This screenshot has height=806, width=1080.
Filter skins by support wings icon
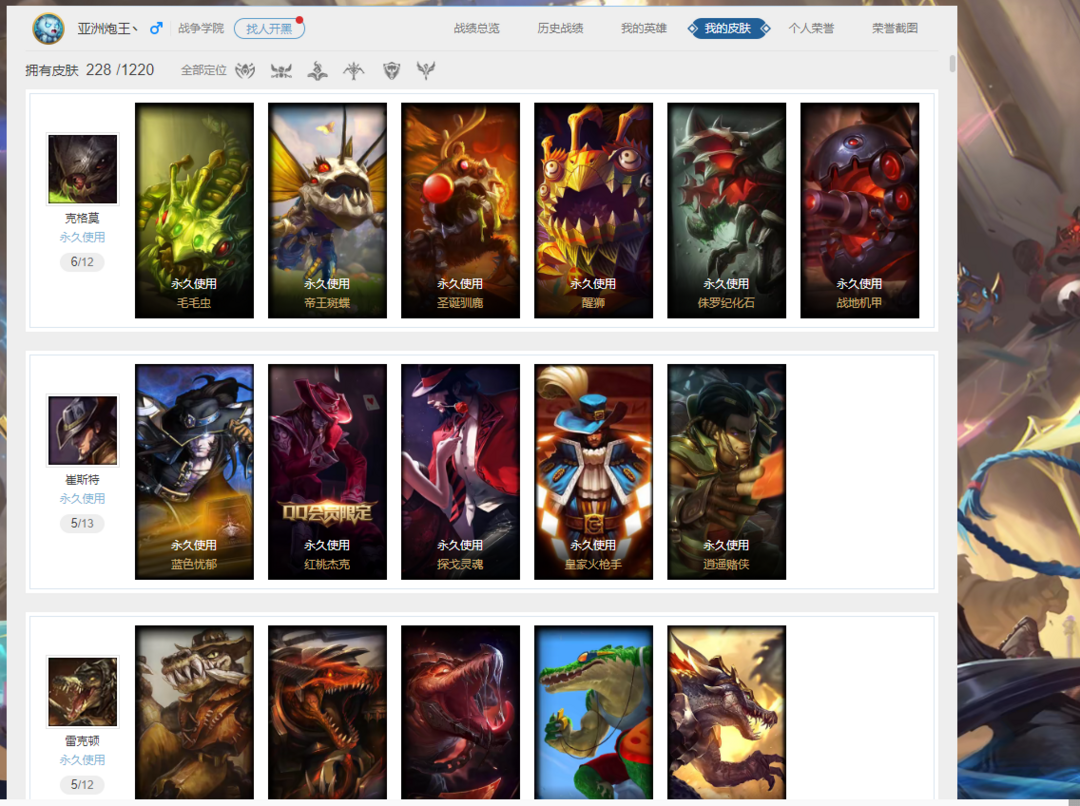[x=426, y=70]
